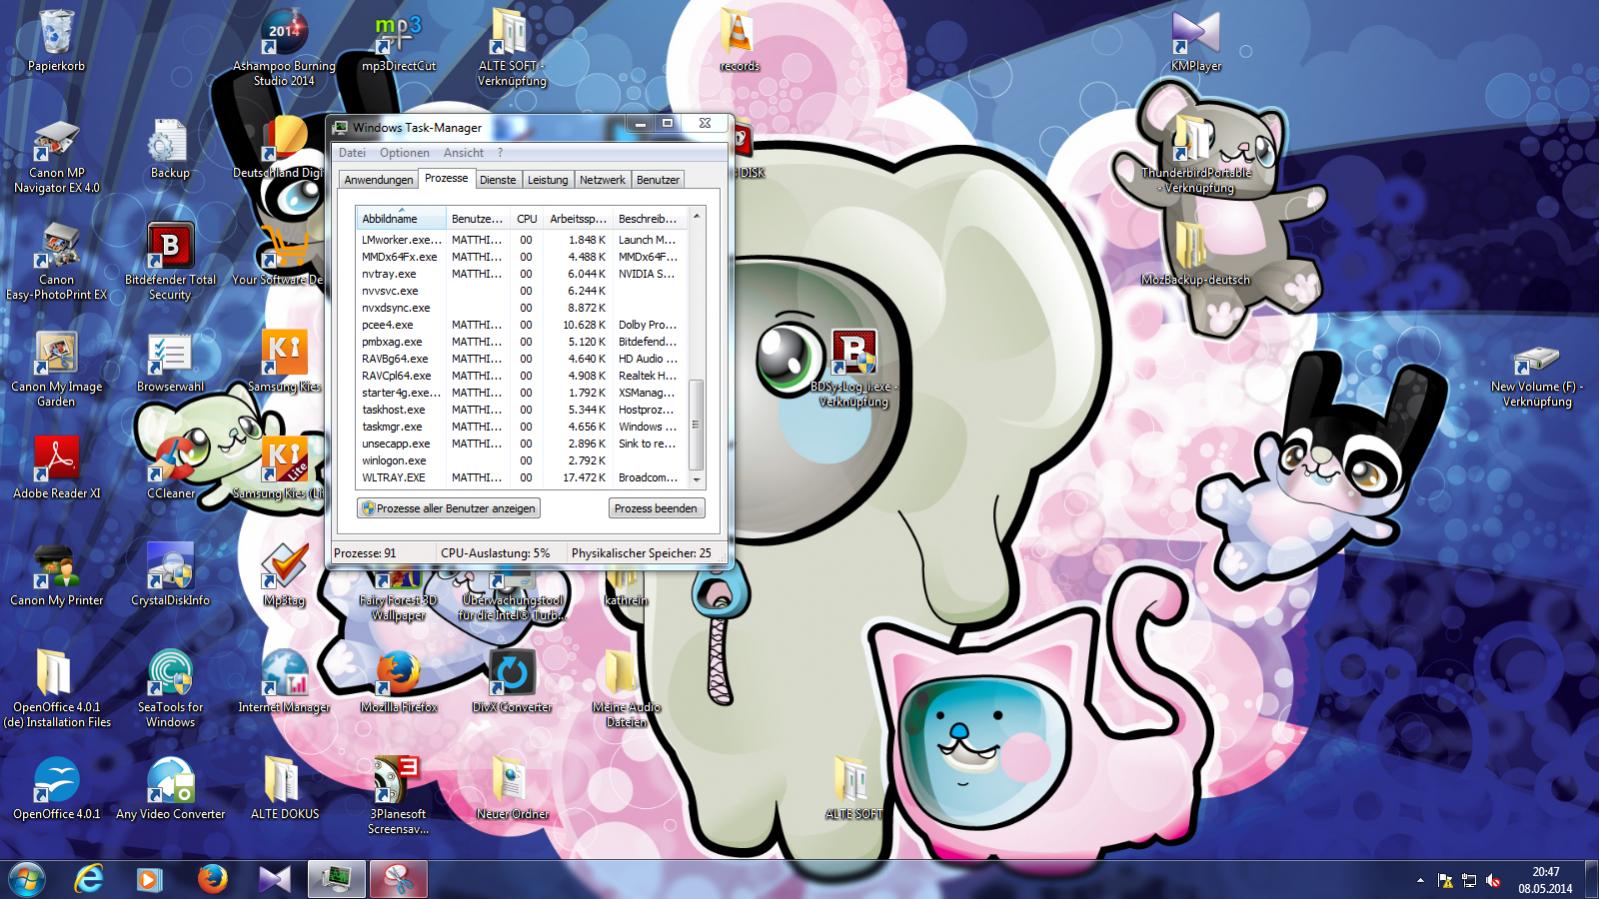Viewport: 1599px width, 899px height.
Task: Open OpenOffice 4.0.1 desktop shortcut
Action: click(x=57, y=788)
